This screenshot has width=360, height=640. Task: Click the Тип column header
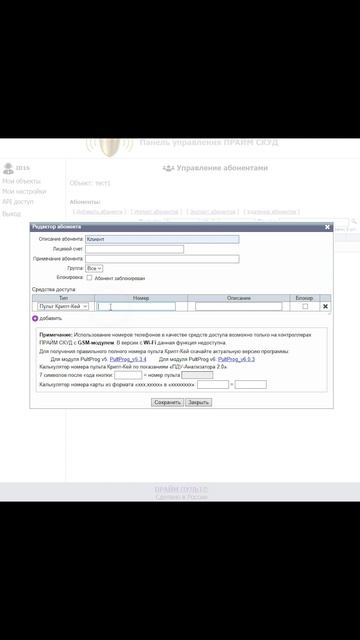[x=63, y=298]
